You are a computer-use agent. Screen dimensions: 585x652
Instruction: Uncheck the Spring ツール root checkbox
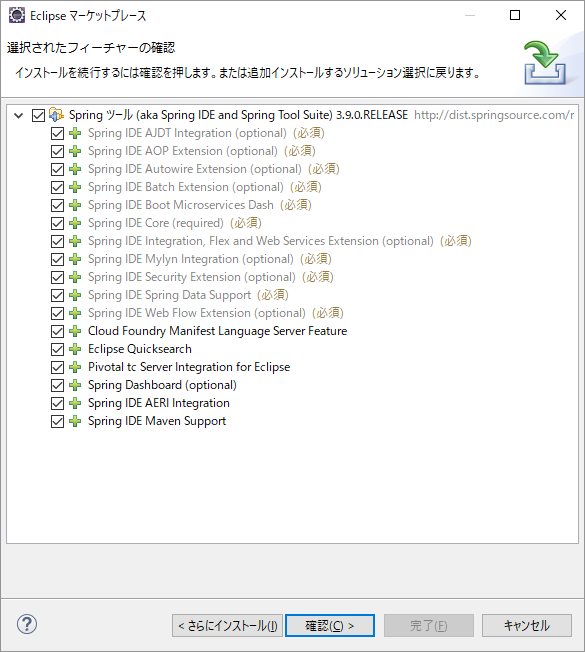click(x=38, y=115)
